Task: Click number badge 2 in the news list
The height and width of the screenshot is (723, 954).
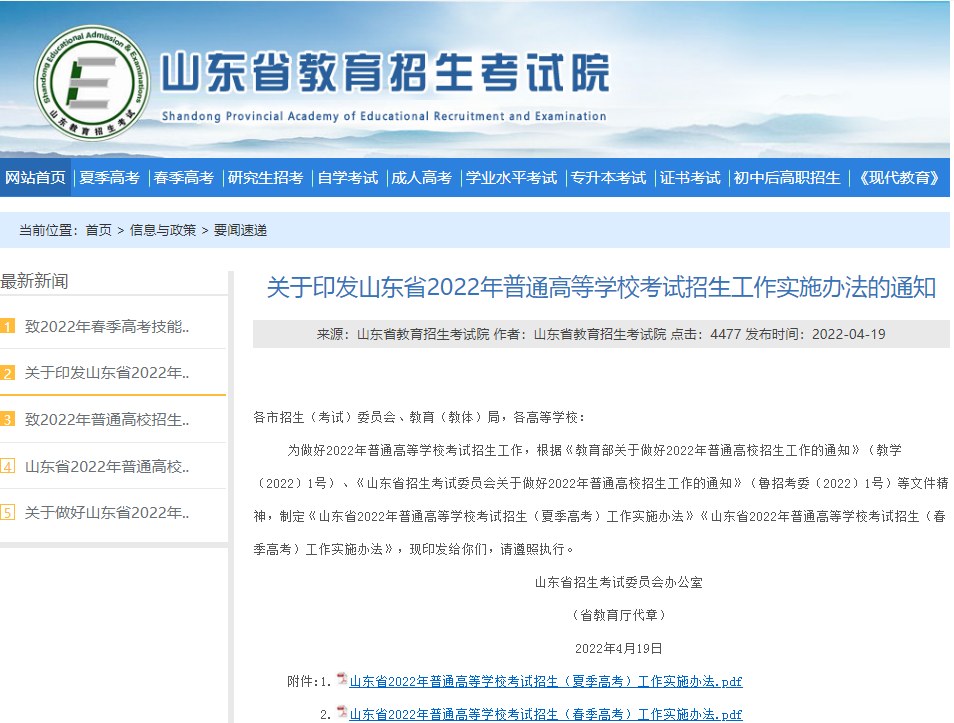Action: point(10,373)
